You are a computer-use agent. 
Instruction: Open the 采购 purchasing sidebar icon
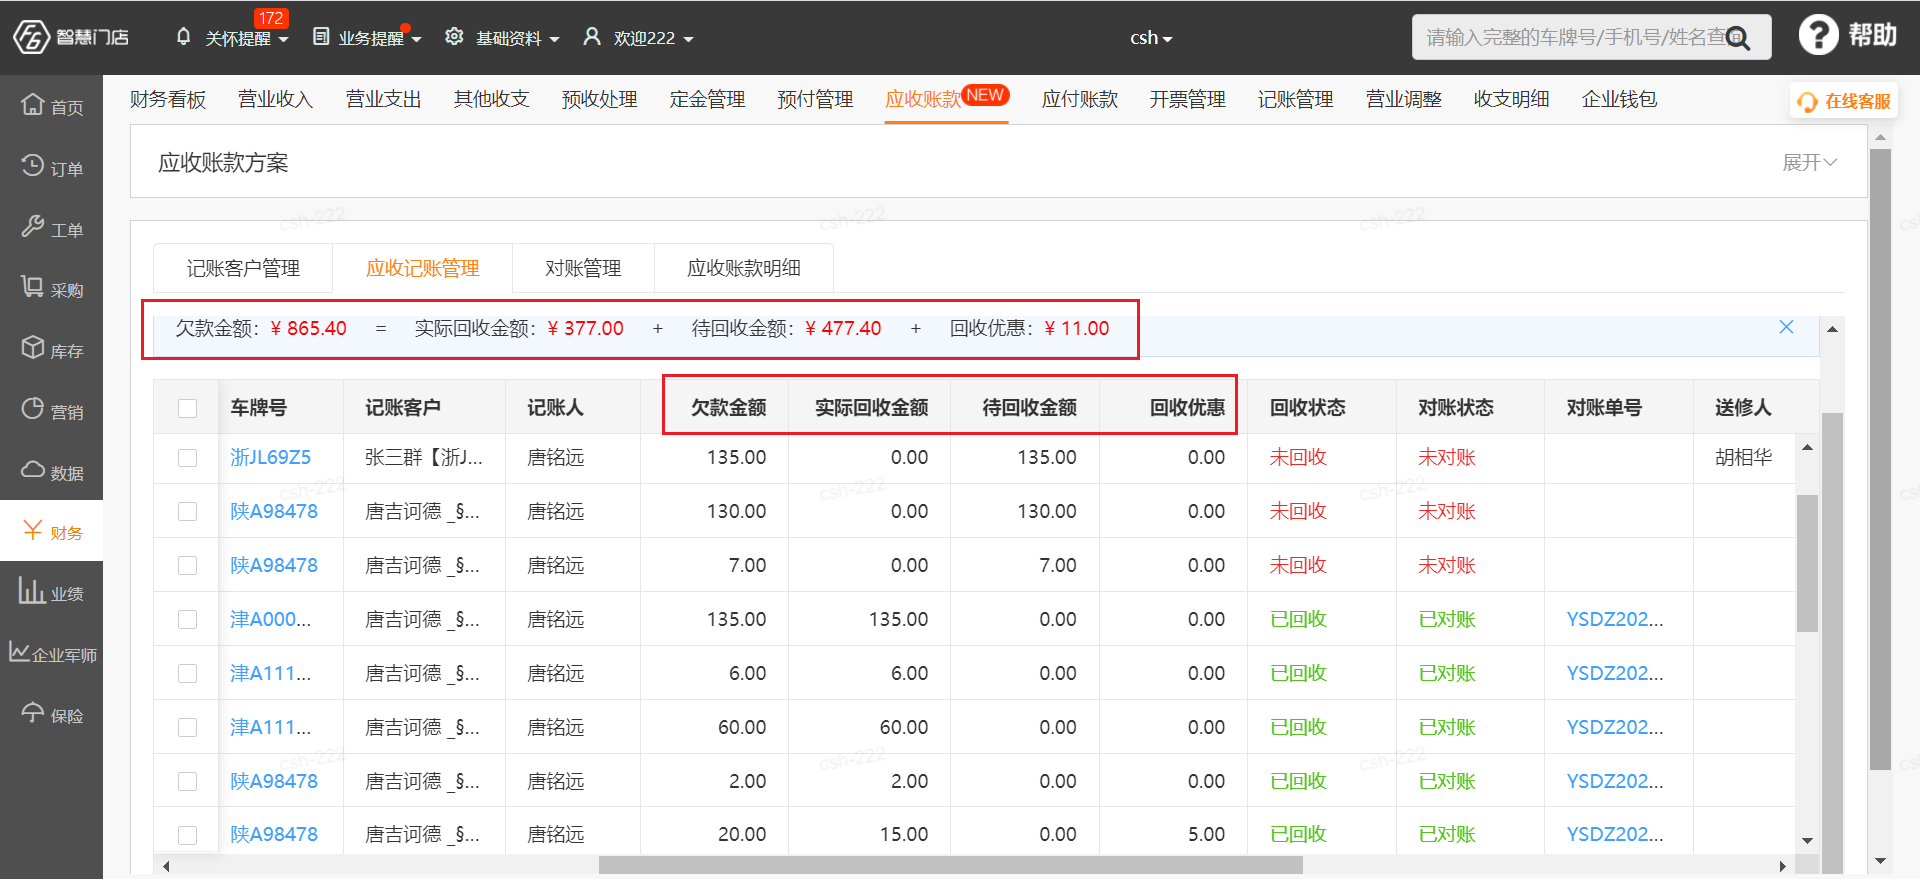point(33,287)
